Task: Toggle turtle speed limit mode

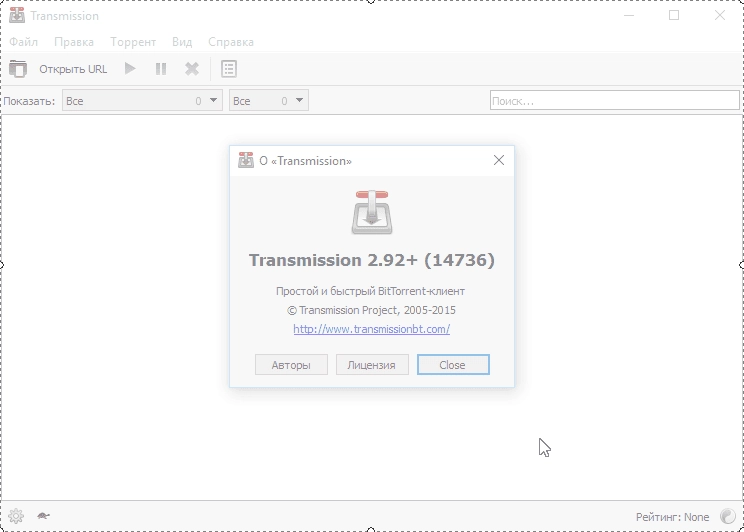Action: pos(43,516)
